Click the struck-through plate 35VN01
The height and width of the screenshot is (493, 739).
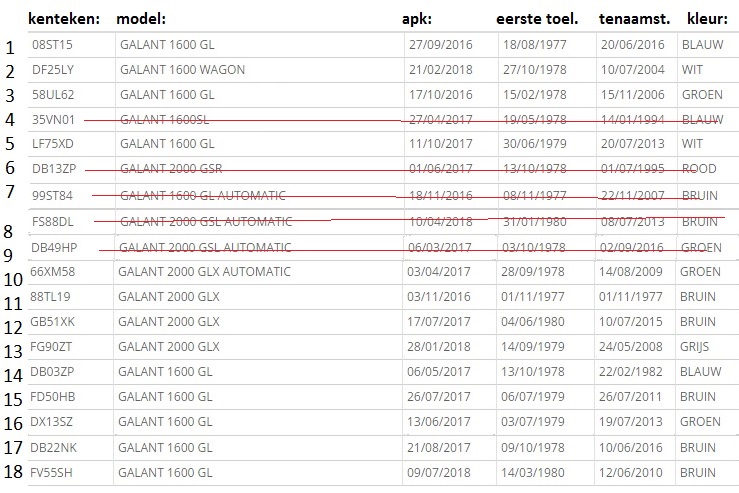(53, 120)
